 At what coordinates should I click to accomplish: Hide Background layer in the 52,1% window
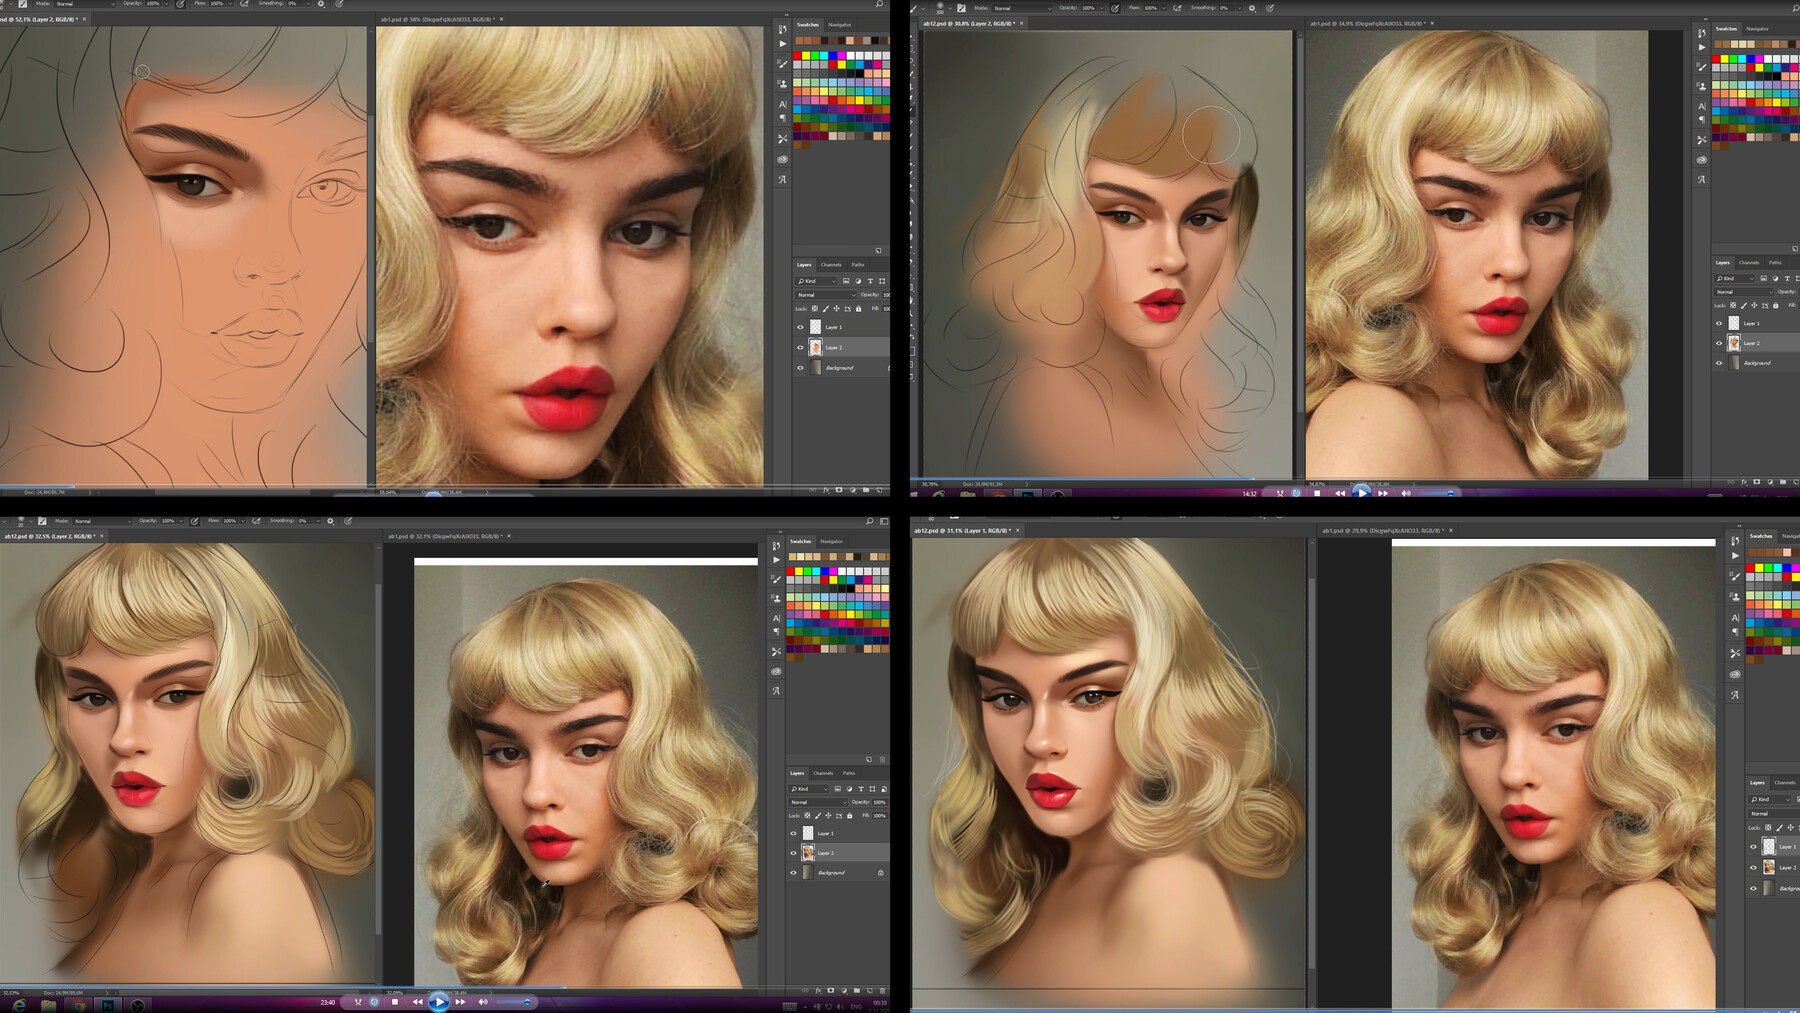tap(800, 368)
